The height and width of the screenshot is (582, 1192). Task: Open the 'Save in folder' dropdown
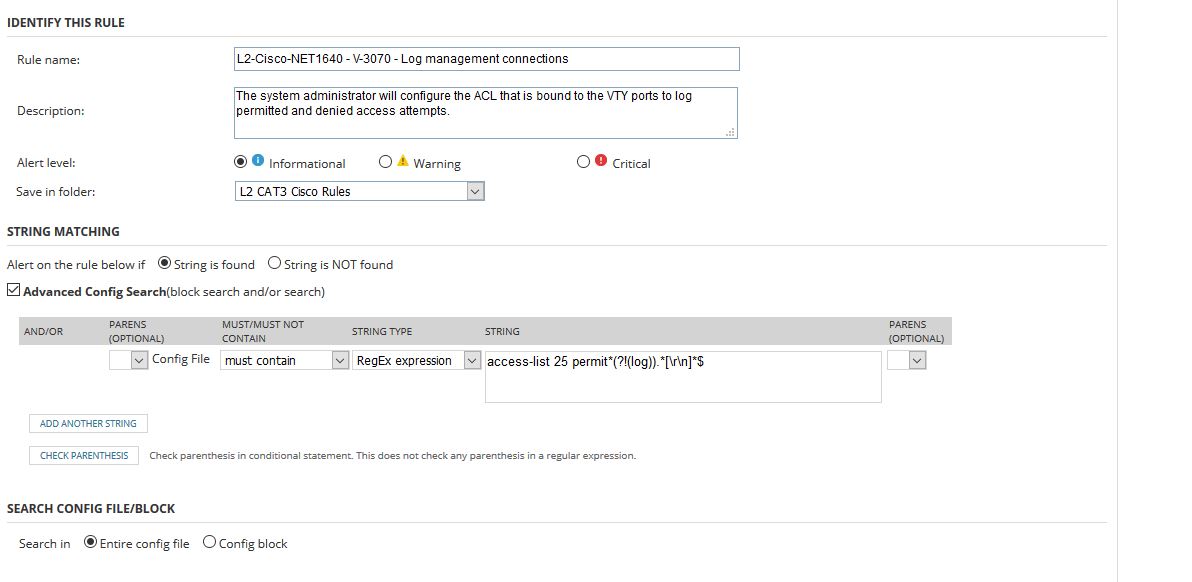[360, 191]
